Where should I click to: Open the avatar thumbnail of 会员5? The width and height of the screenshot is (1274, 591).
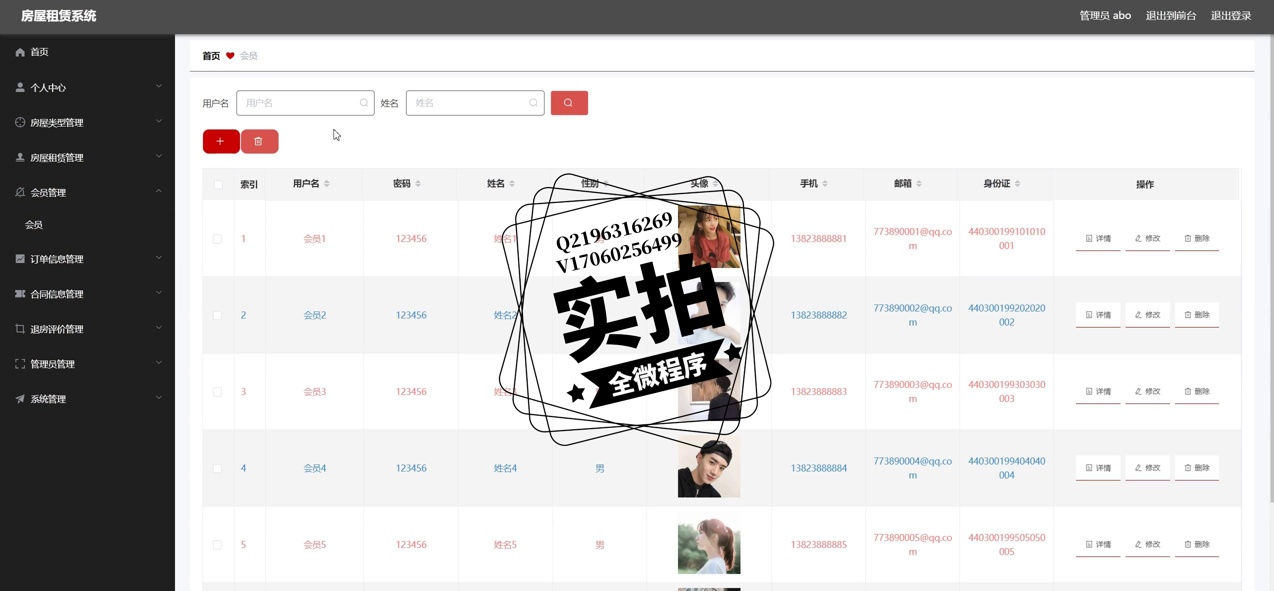click(x=708, y=545)
